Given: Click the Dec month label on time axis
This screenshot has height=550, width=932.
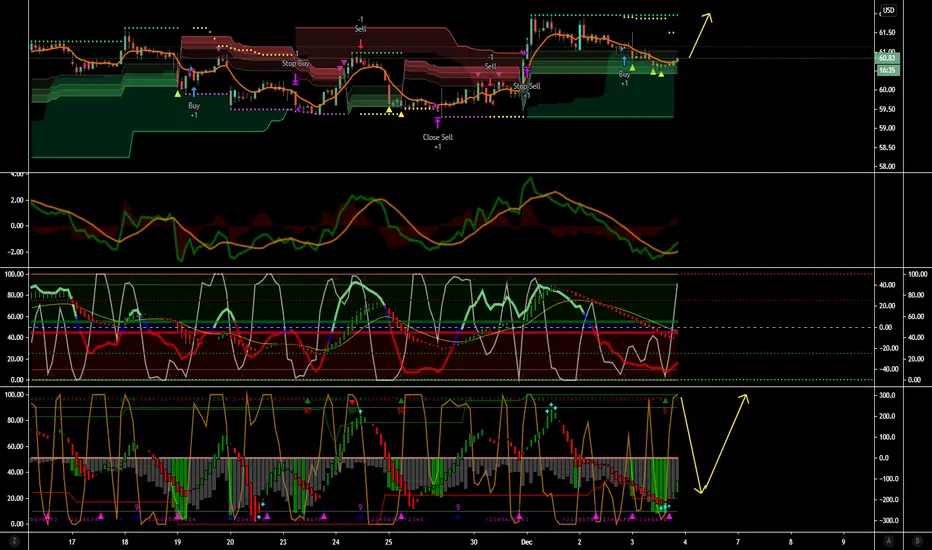Looking at the screenshot, I should pos(526,542).
